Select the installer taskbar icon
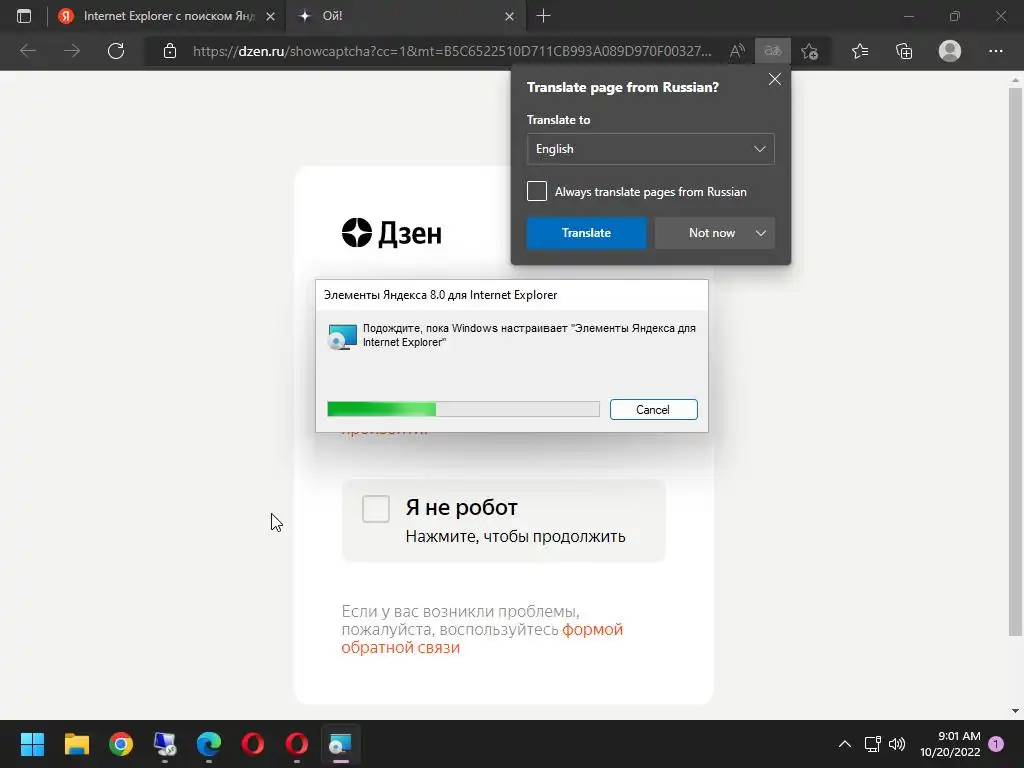Image resolution: width=1024 pixels, height=768 pixels. click(340, 744)
